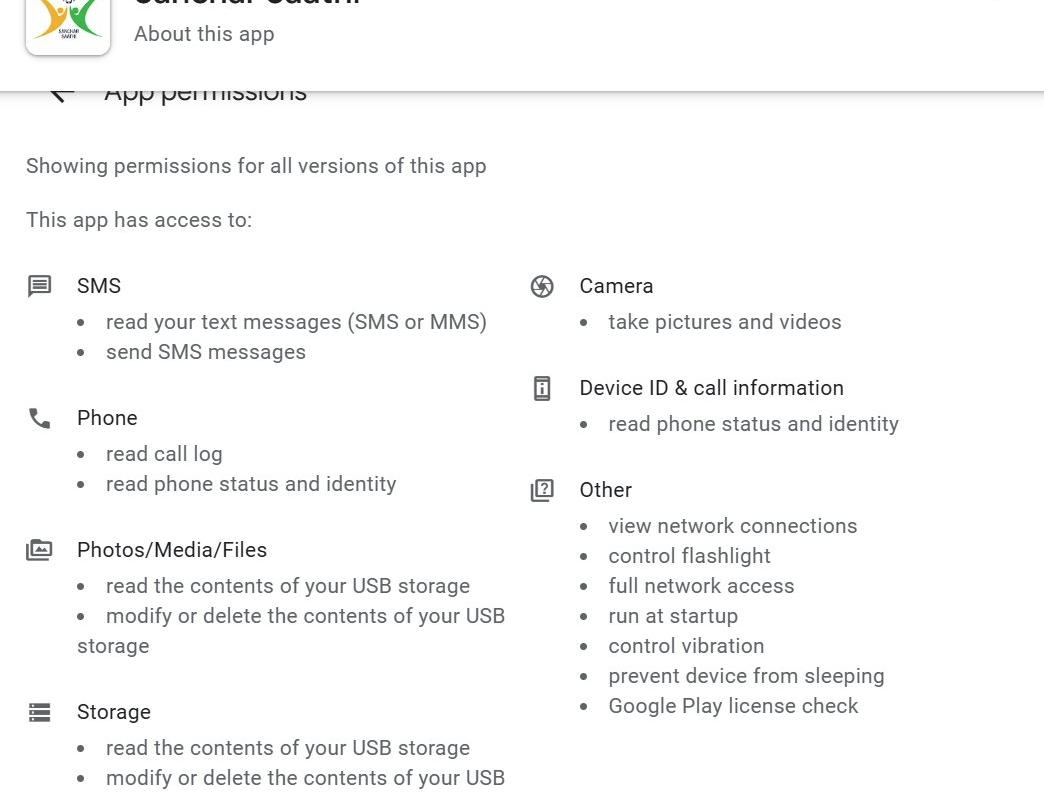Click the Phone handset icon
1044x800 pixels.
pyautogui.click(x=39, y=419)
